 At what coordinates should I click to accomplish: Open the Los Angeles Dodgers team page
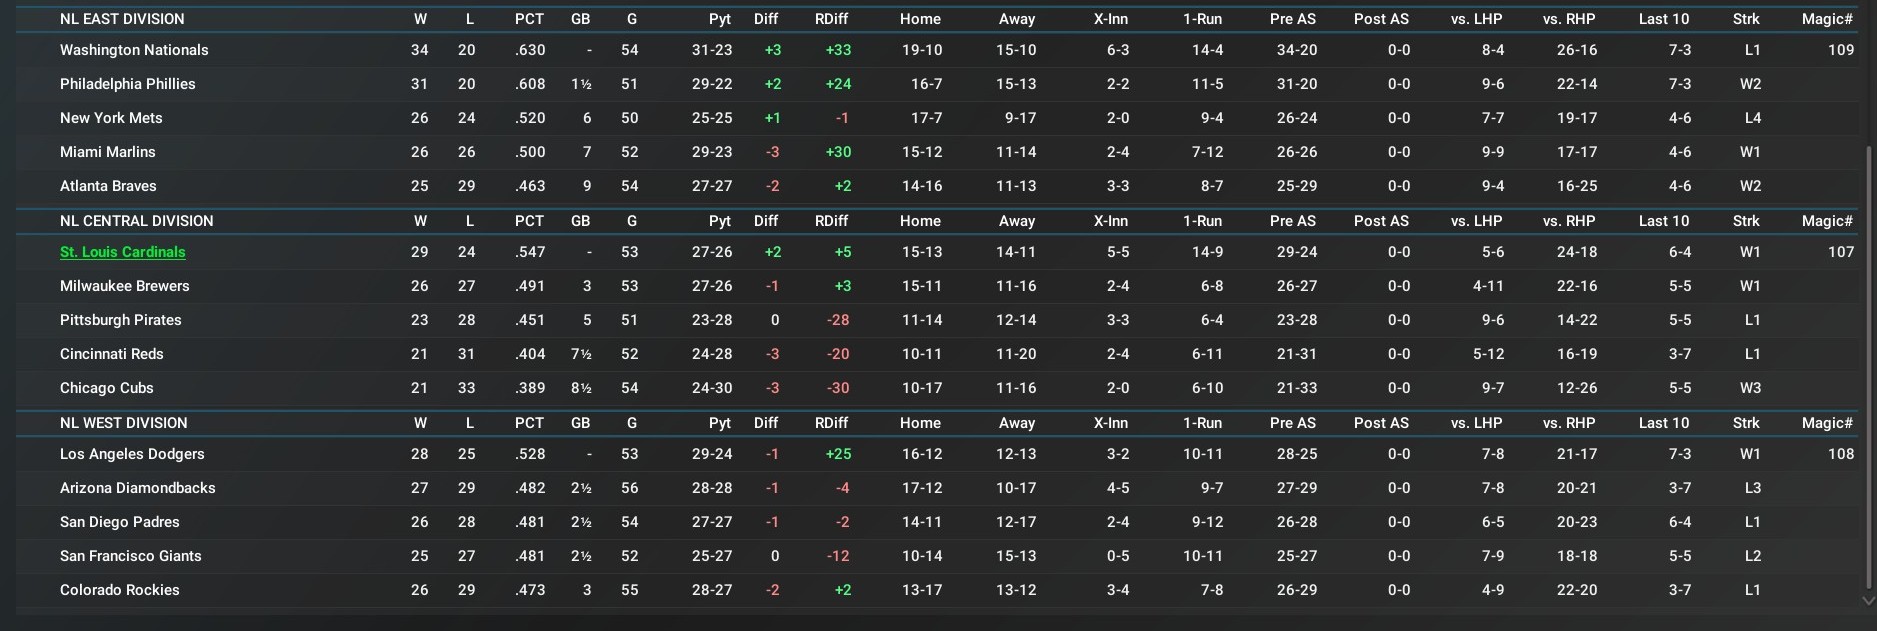132,454
